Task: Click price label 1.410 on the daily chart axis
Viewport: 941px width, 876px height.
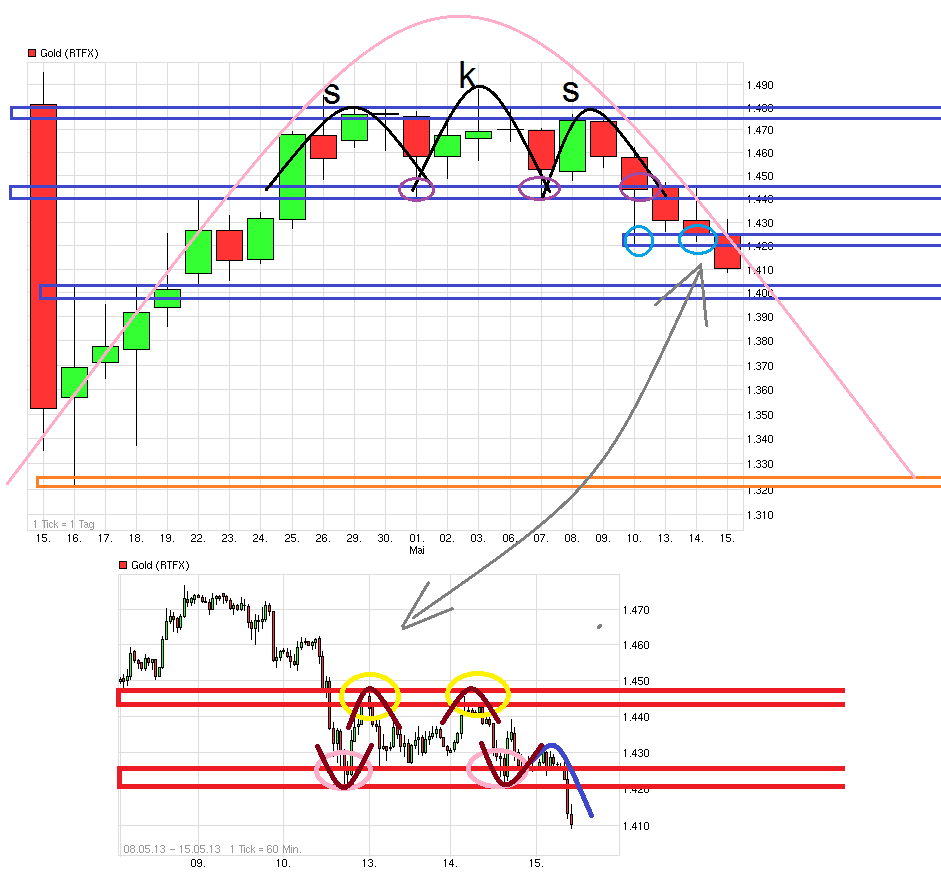Action: pos(760,270)
